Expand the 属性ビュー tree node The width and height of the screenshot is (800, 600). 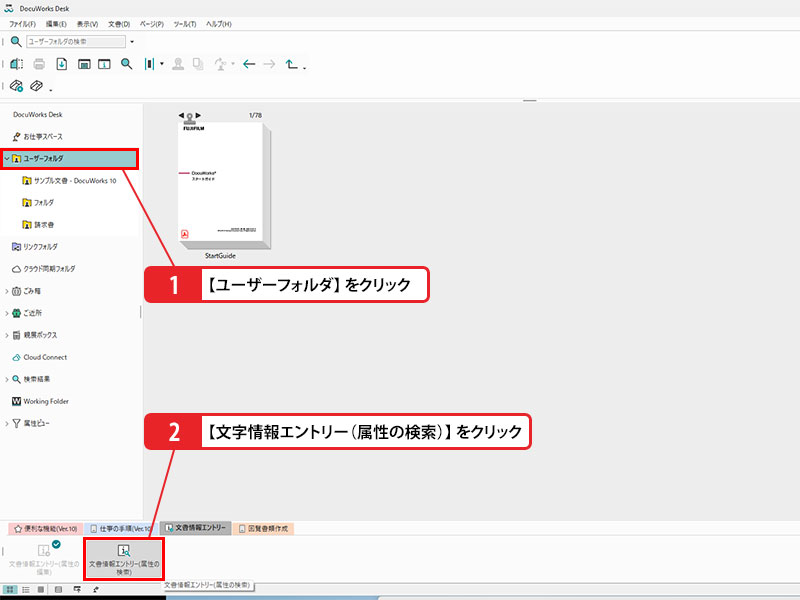(x=6, y=423)
